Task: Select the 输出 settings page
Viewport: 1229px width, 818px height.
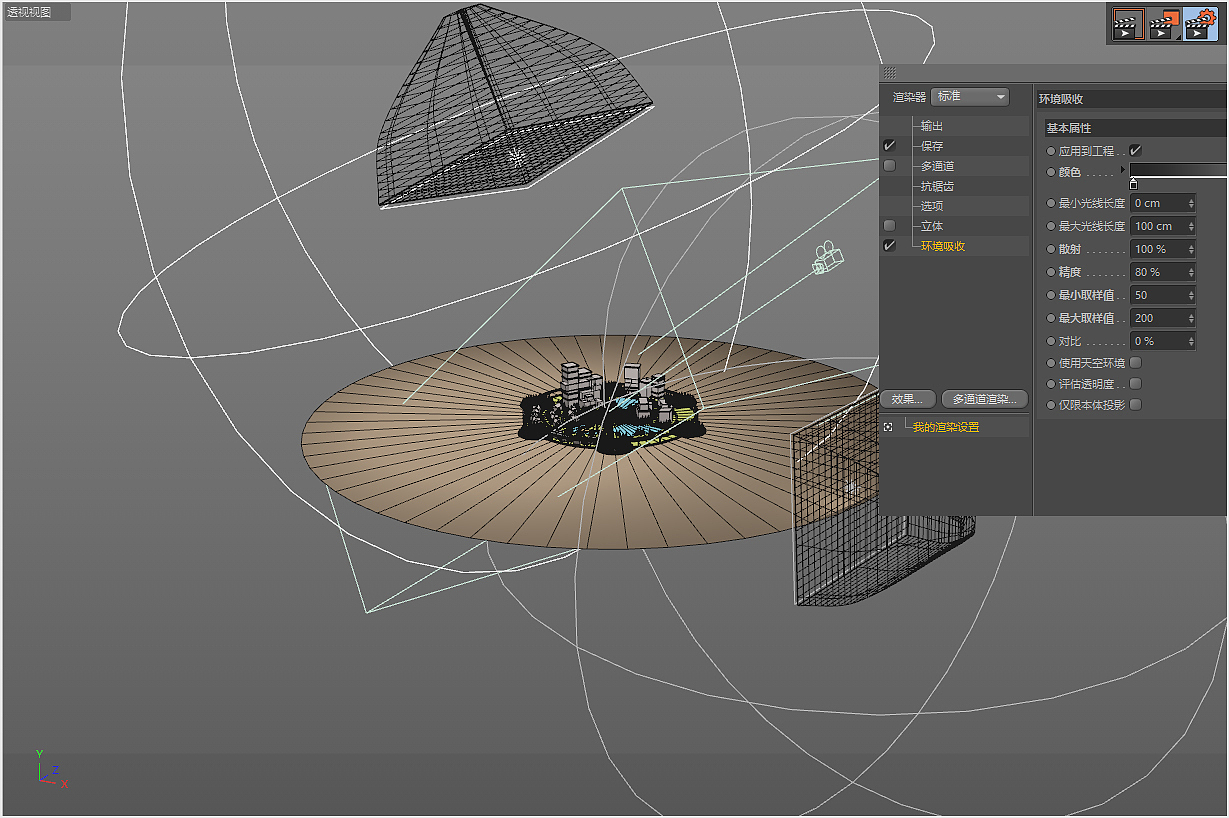Action: point(932,126)
